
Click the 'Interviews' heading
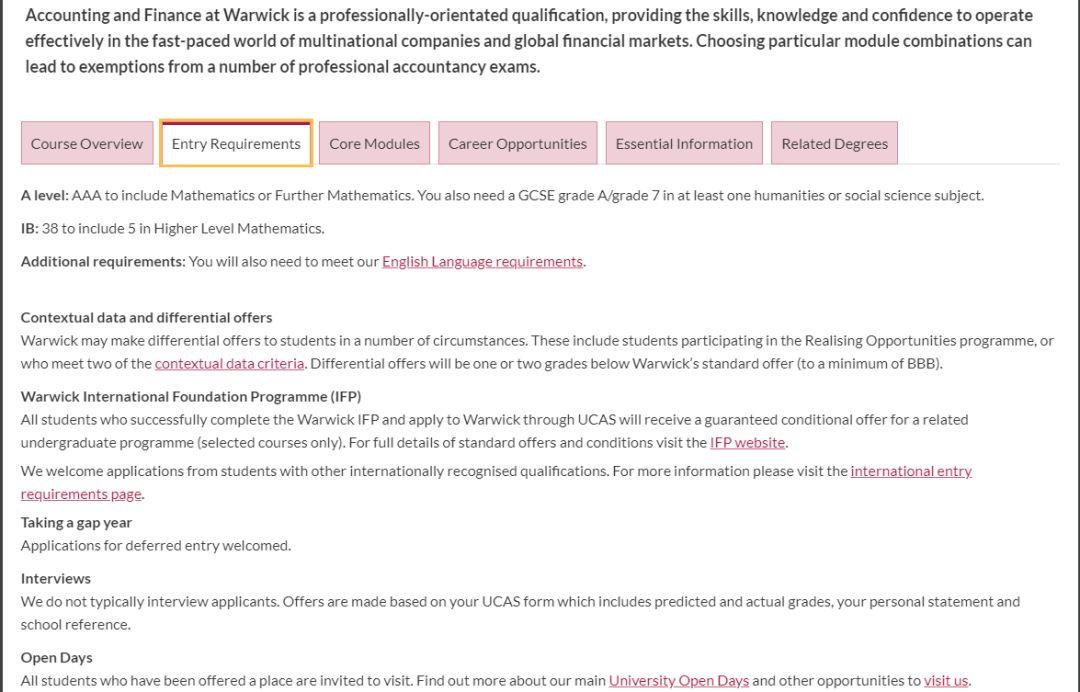(56, 578)
